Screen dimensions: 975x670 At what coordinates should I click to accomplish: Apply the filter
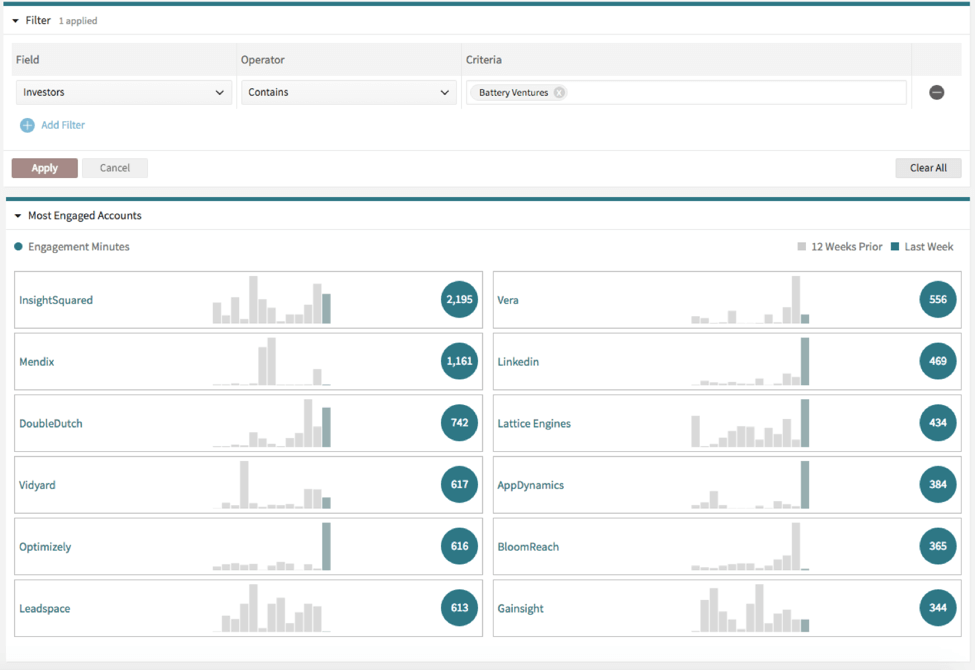(x=45, y=168)
